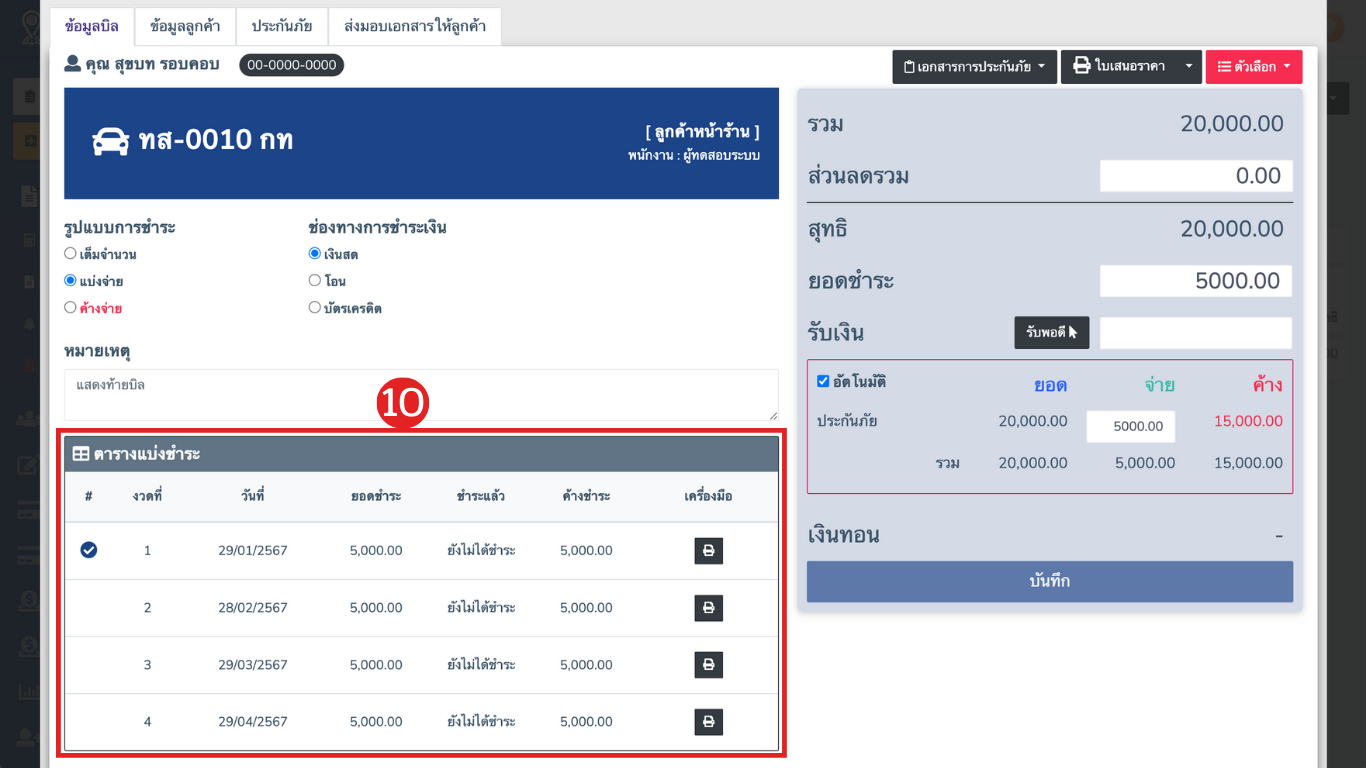Click date 29/04/2567 in installment table
The image size is (1366, 768).
click(x=253, y=722)
